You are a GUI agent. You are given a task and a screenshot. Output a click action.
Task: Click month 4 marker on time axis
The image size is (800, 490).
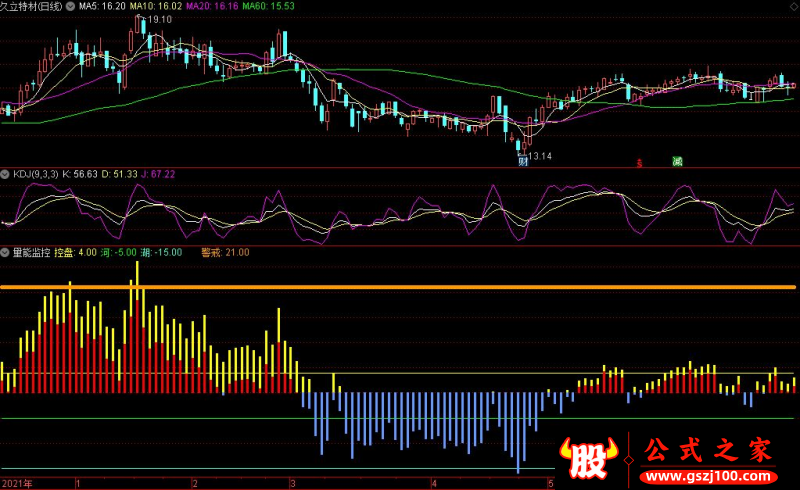pyautogui.click(x=434, y=483)
